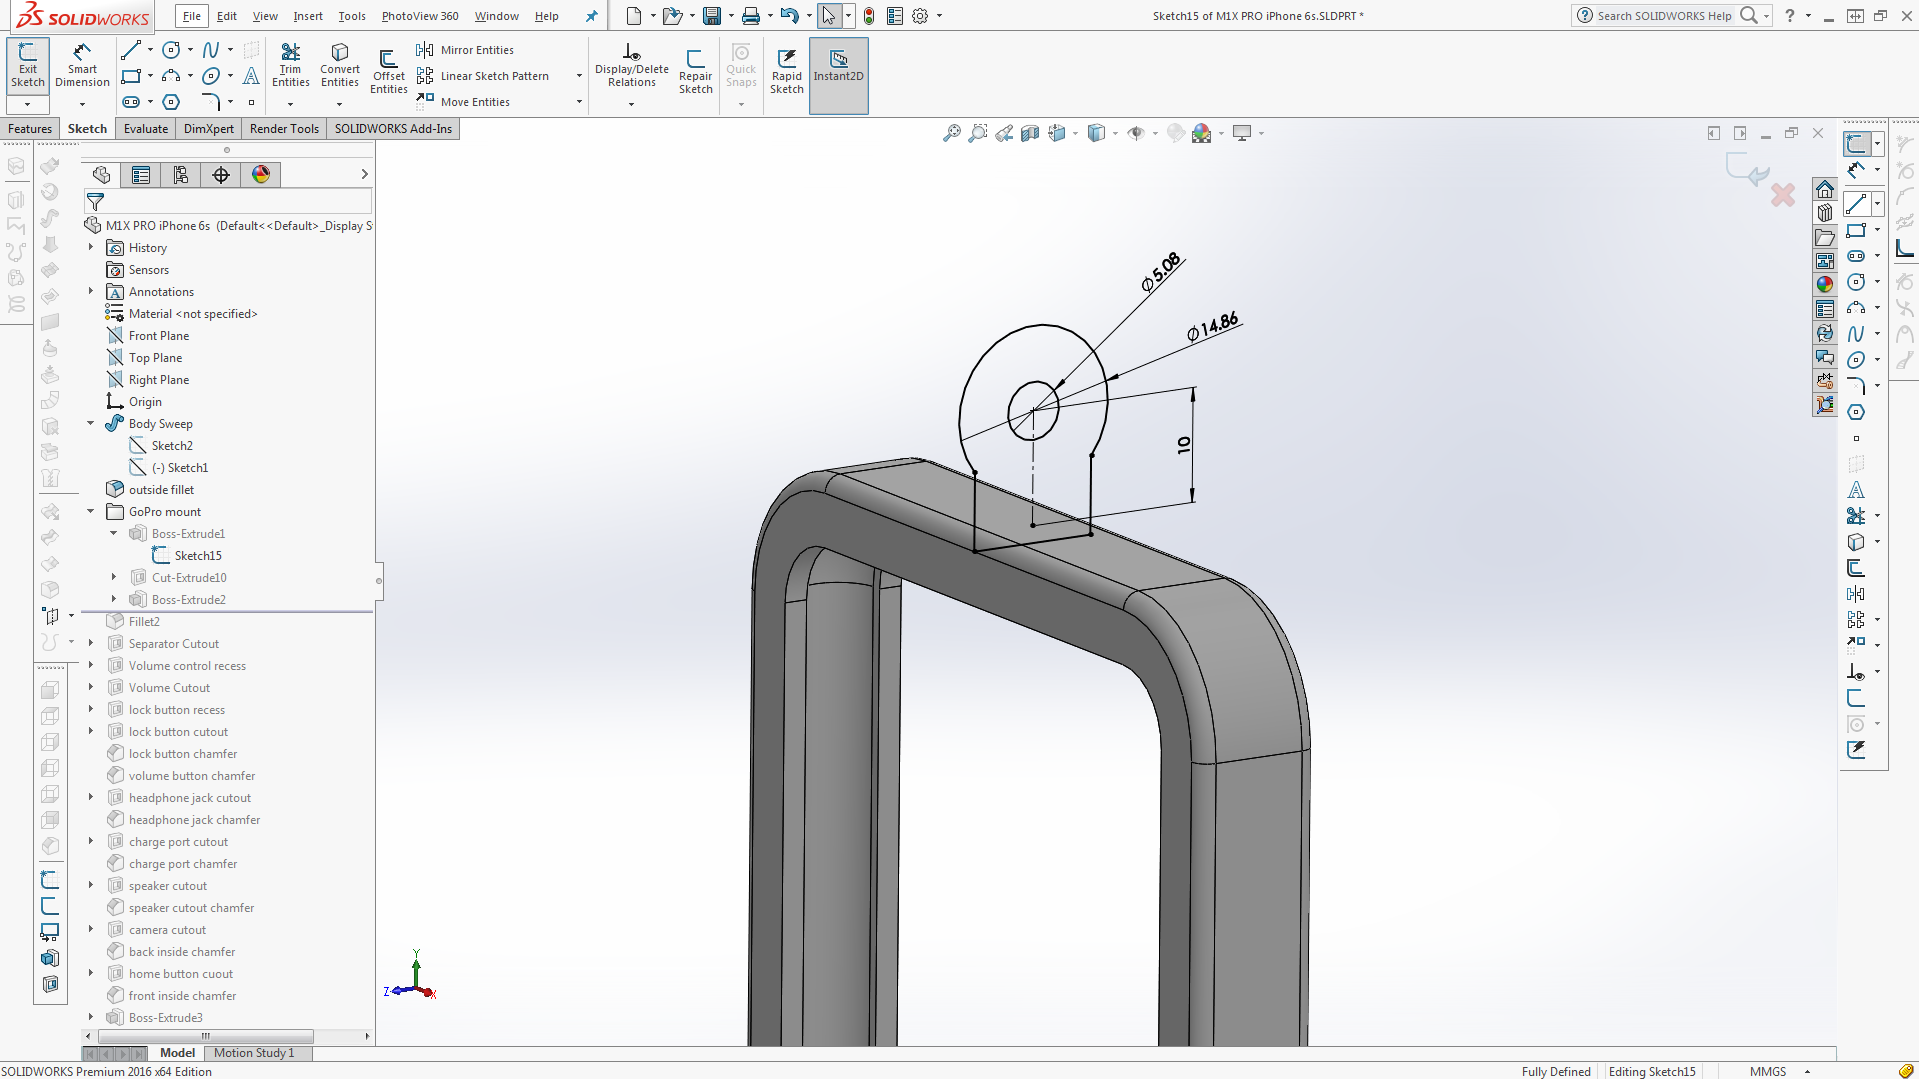Open the FeatureManager design tree tab
This screenshot has height=1079, width=1919.
coord(101,175)
